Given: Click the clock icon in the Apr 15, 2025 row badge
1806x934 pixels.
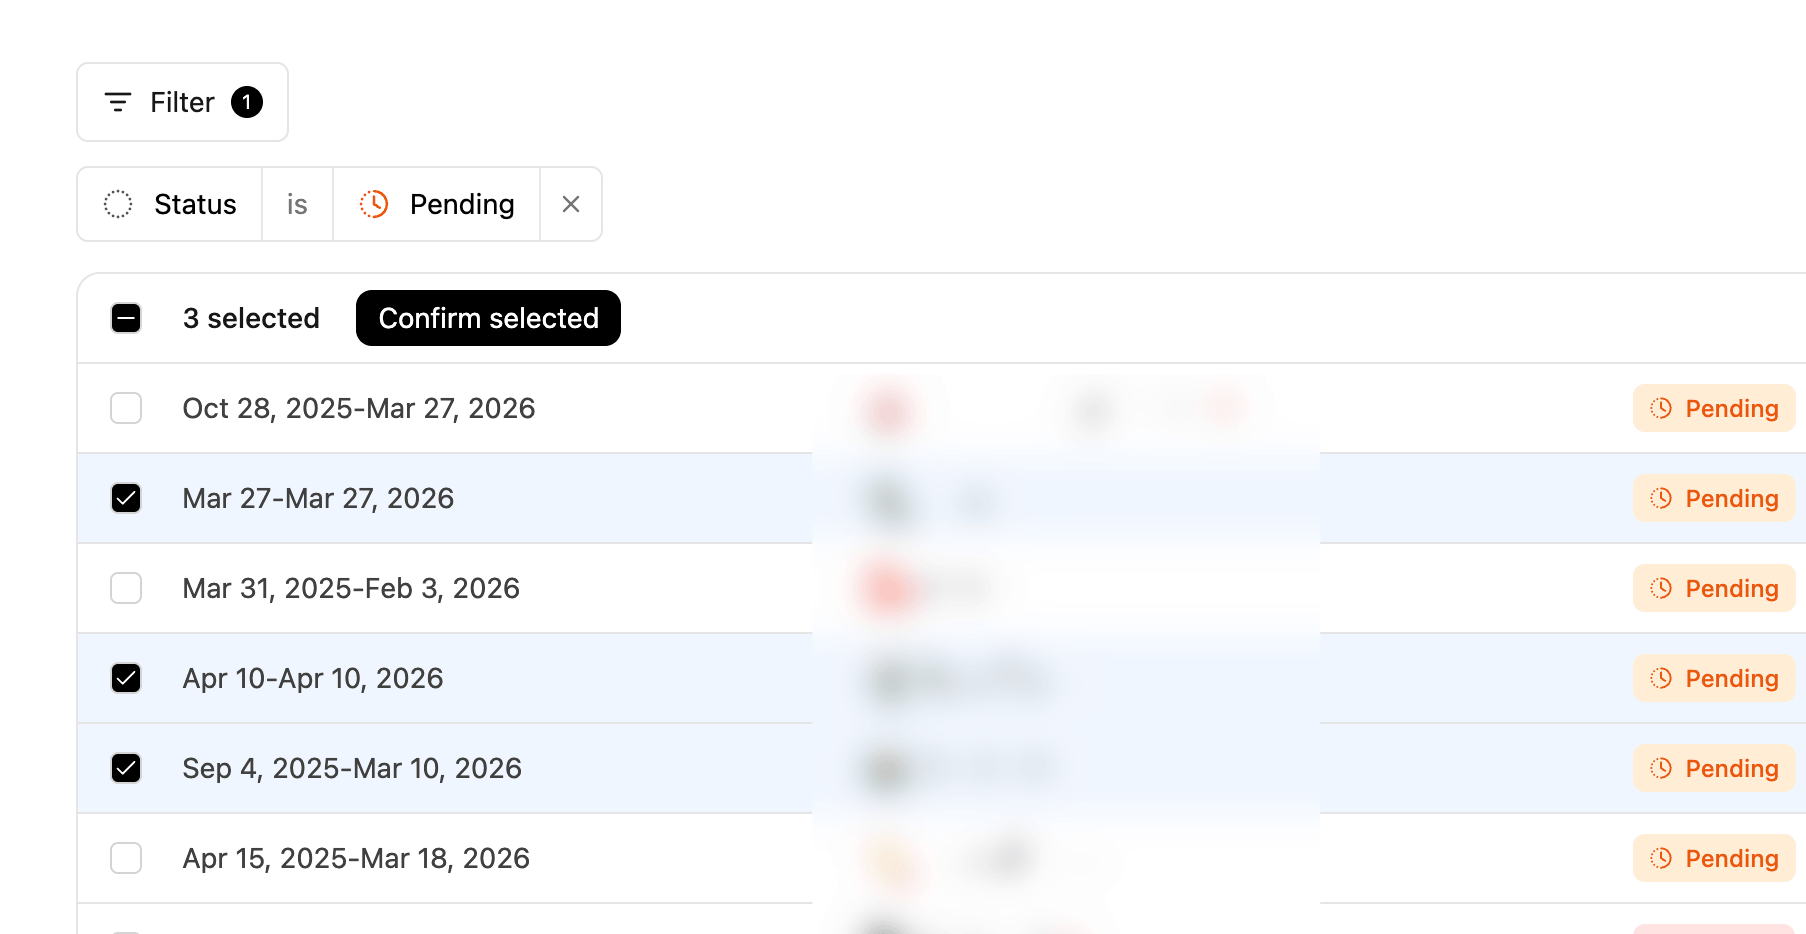Looking at the screenshot, I should [1661, 858].
